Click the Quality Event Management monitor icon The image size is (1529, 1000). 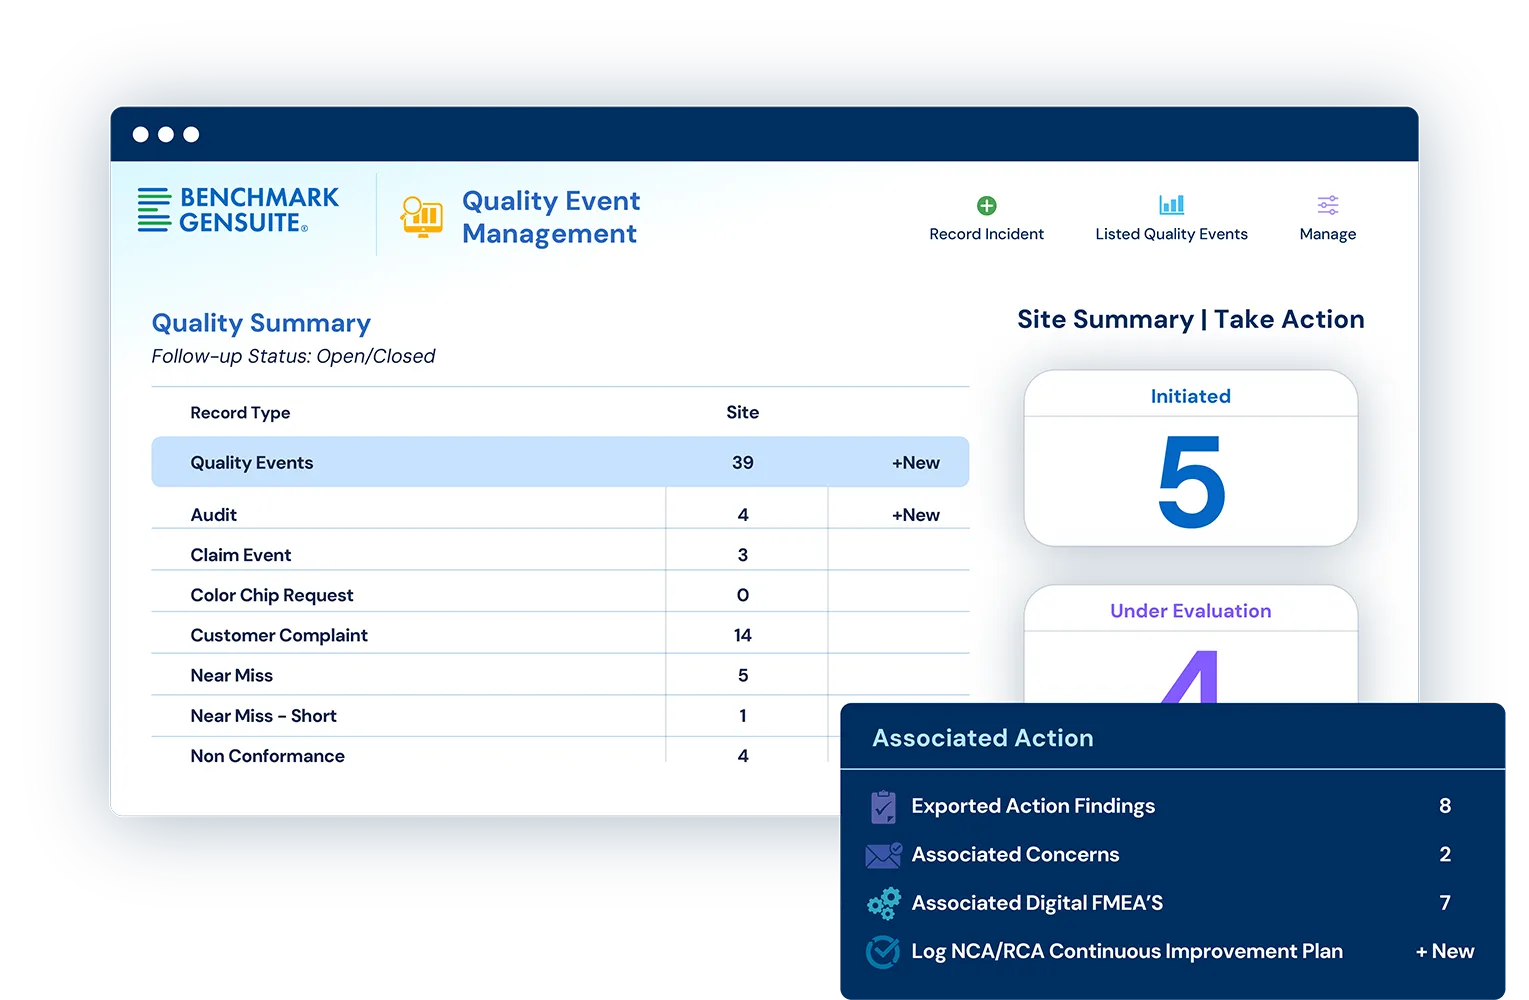421,216
